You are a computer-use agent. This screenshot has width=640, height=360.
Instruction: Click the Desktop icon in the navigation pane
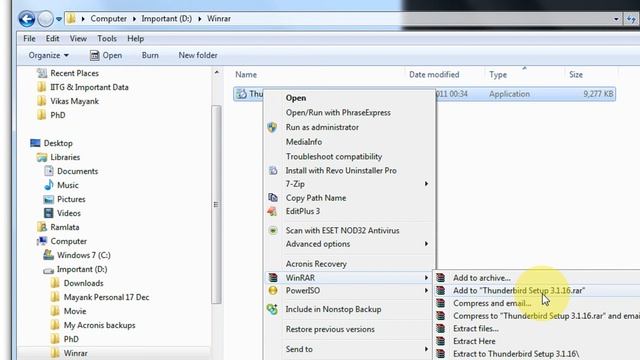click(36, 143)
